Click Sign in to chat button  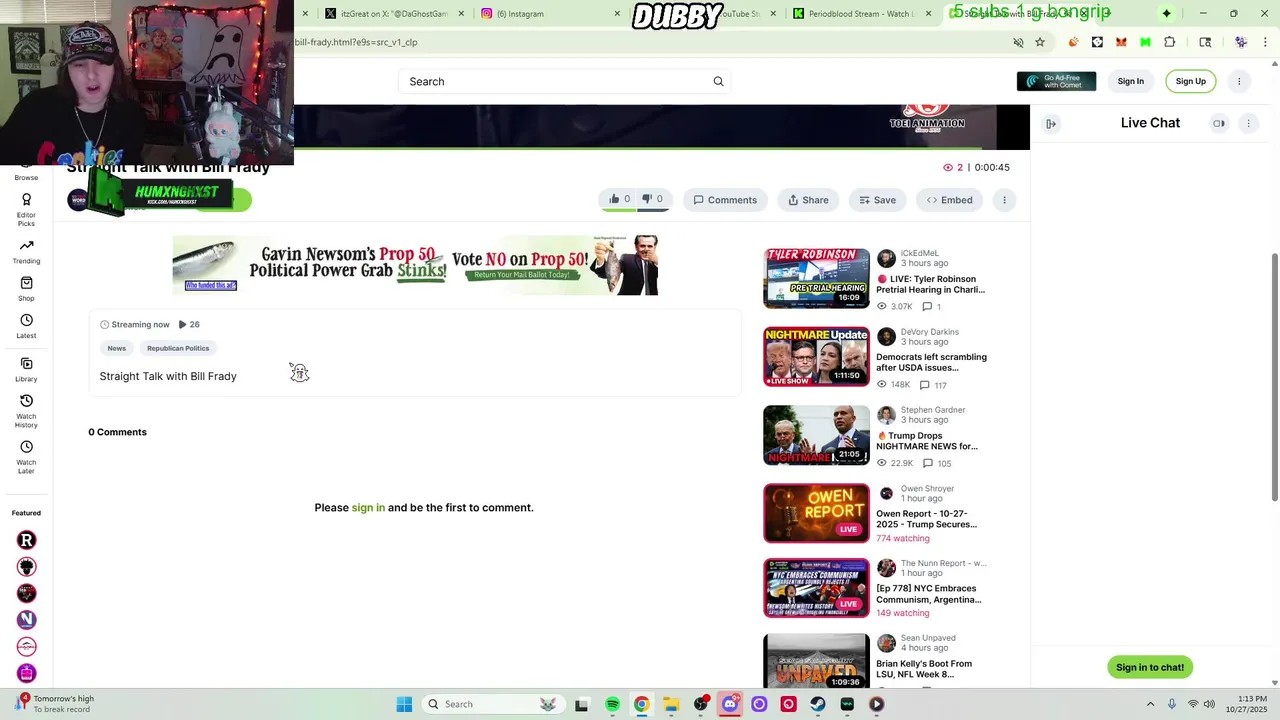(1150, 667)
